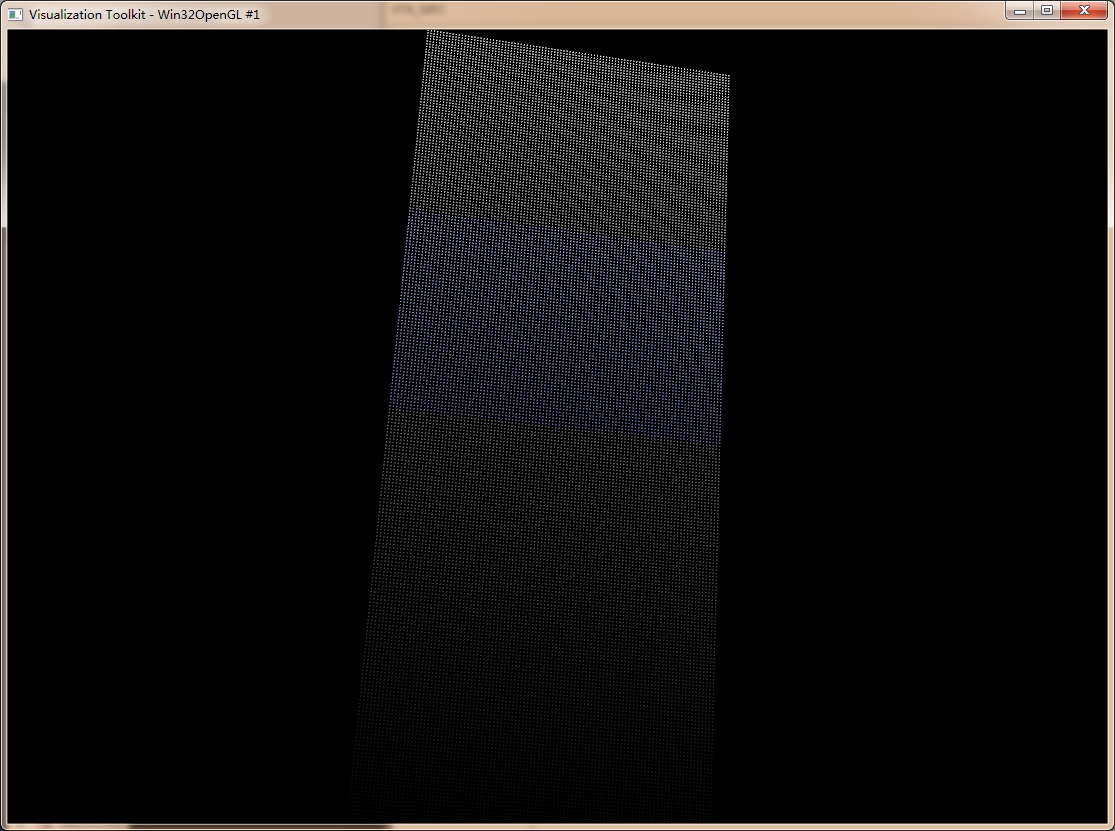The height and width of the screenshot is (831, 1115).
Task: Maximize the Visualization Toolkit window
Action: (1047, 11)
